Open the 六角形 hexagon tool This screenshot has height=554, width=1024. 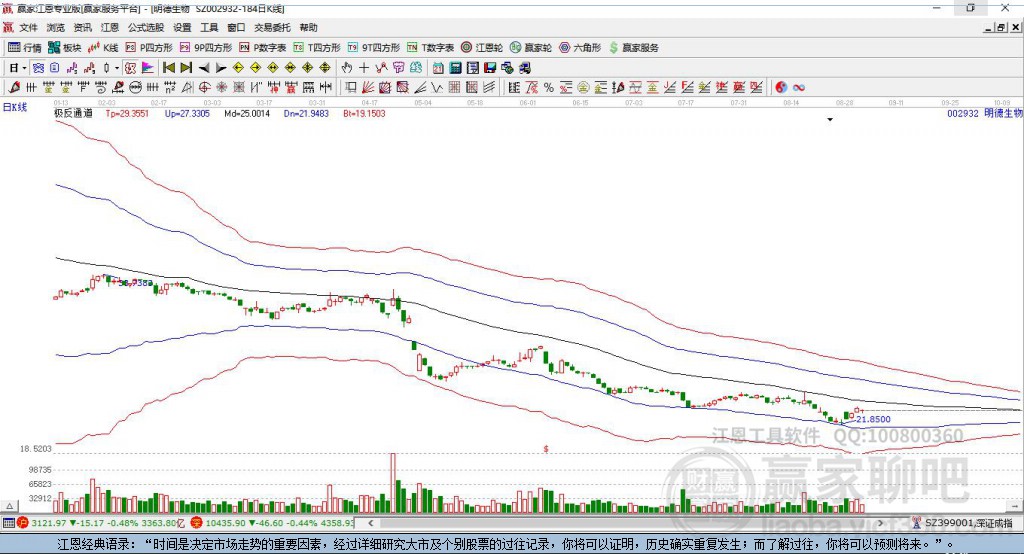pos(580,48)
